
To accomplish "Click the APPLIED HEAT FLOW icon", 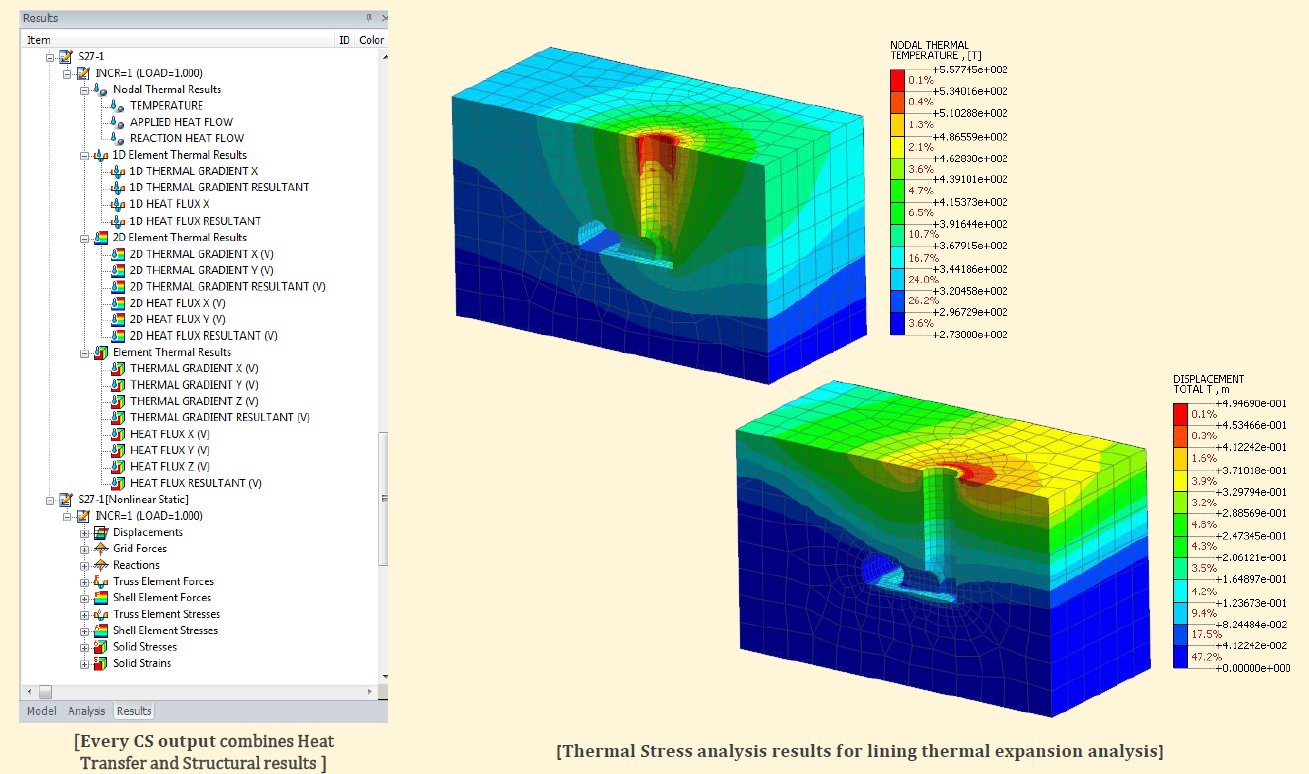I will point(118,122).
